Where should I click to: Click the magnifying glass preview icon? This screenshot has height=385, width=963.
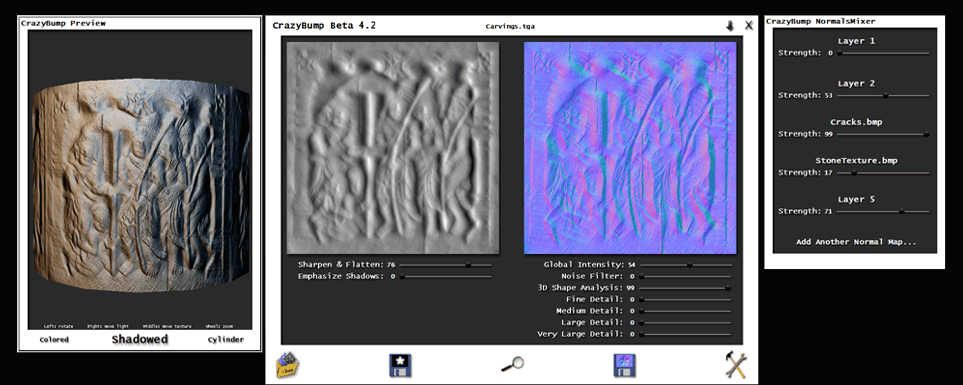[512, 365]
